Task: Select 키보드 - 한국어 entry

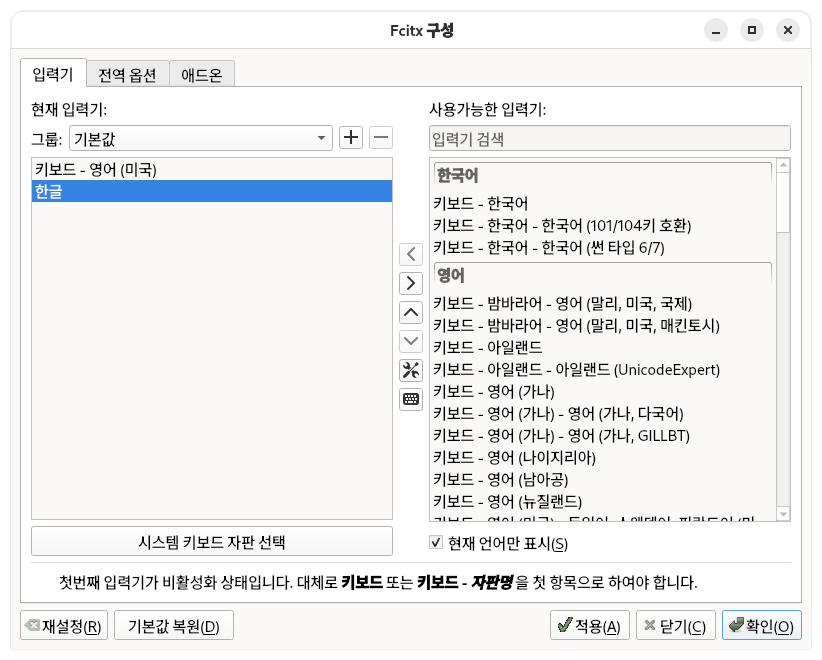Action: [602, 203]
